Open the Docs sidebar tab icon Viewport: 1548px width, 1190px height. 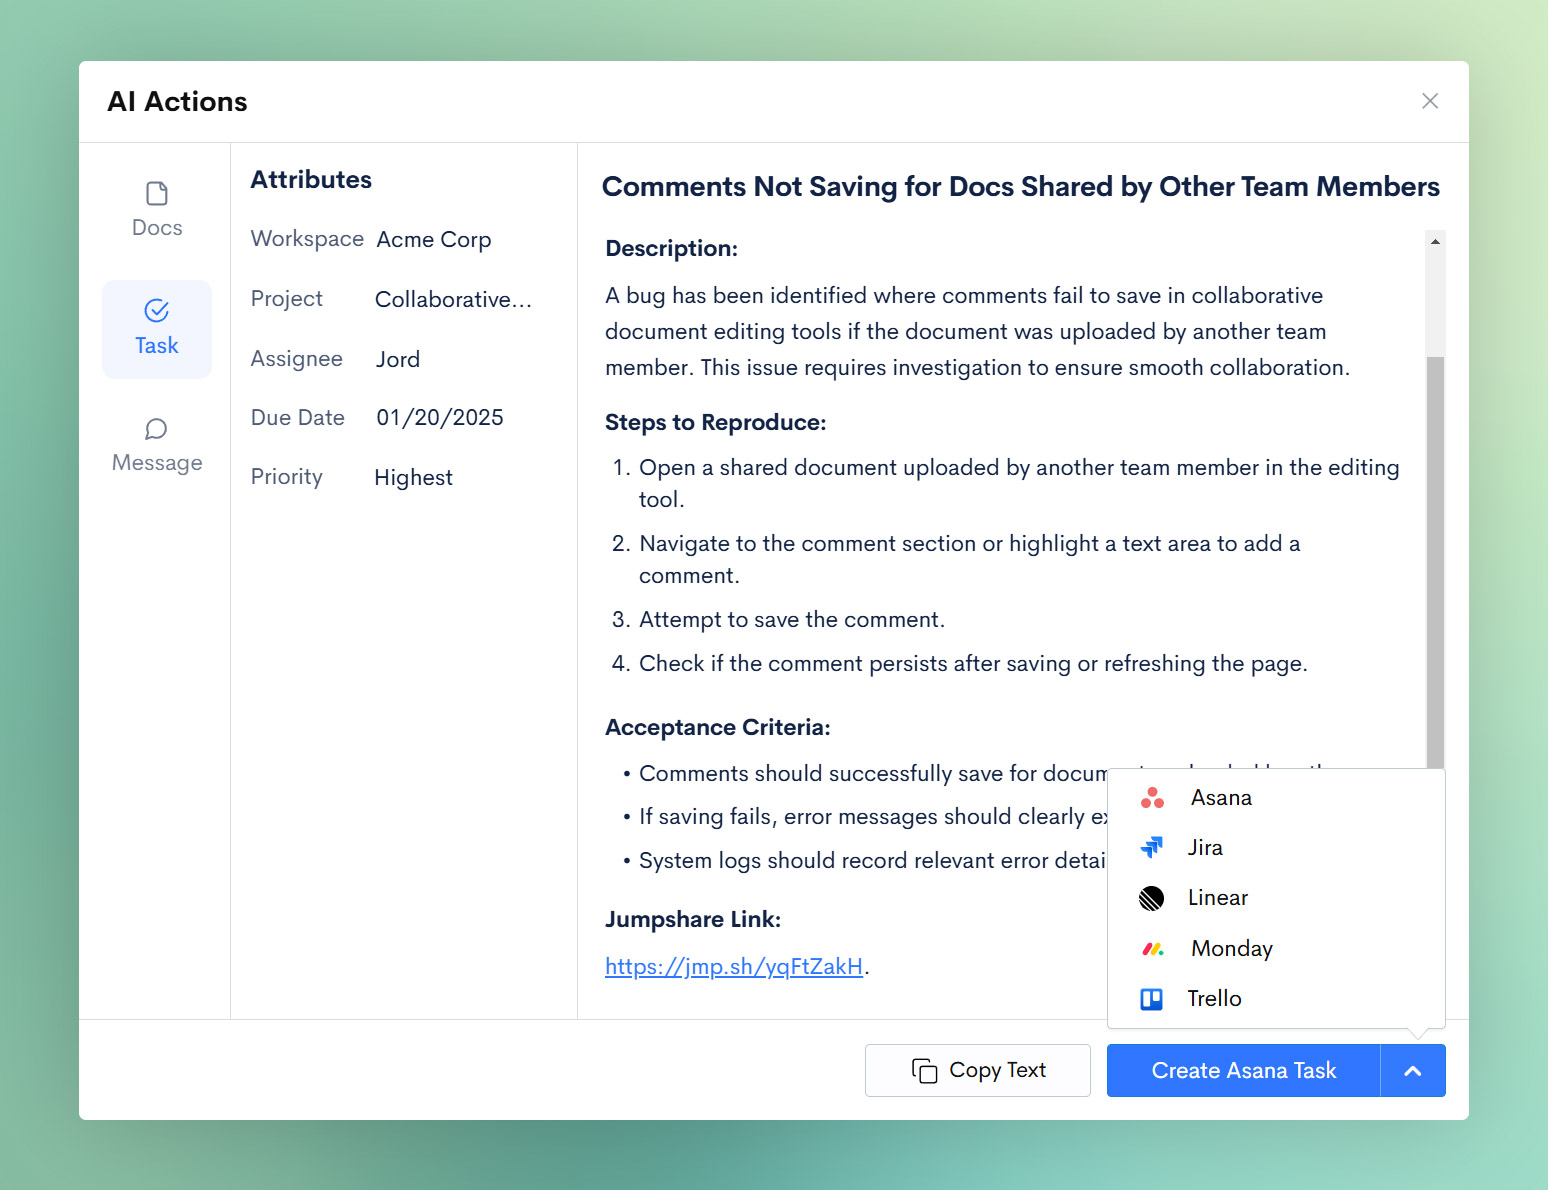[x=157, y=193]
